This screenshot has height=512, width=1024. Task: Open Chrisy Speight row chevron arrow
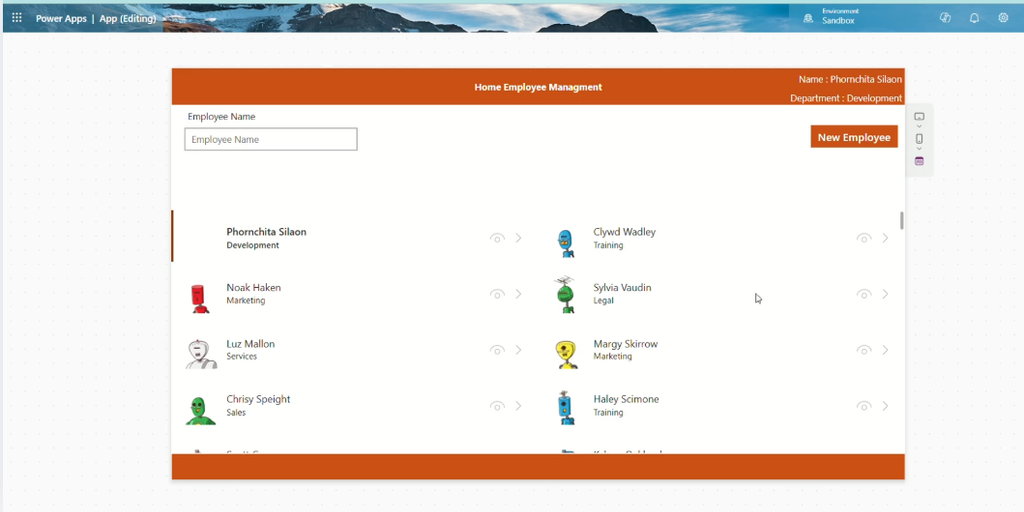click(x=519, y=406)
